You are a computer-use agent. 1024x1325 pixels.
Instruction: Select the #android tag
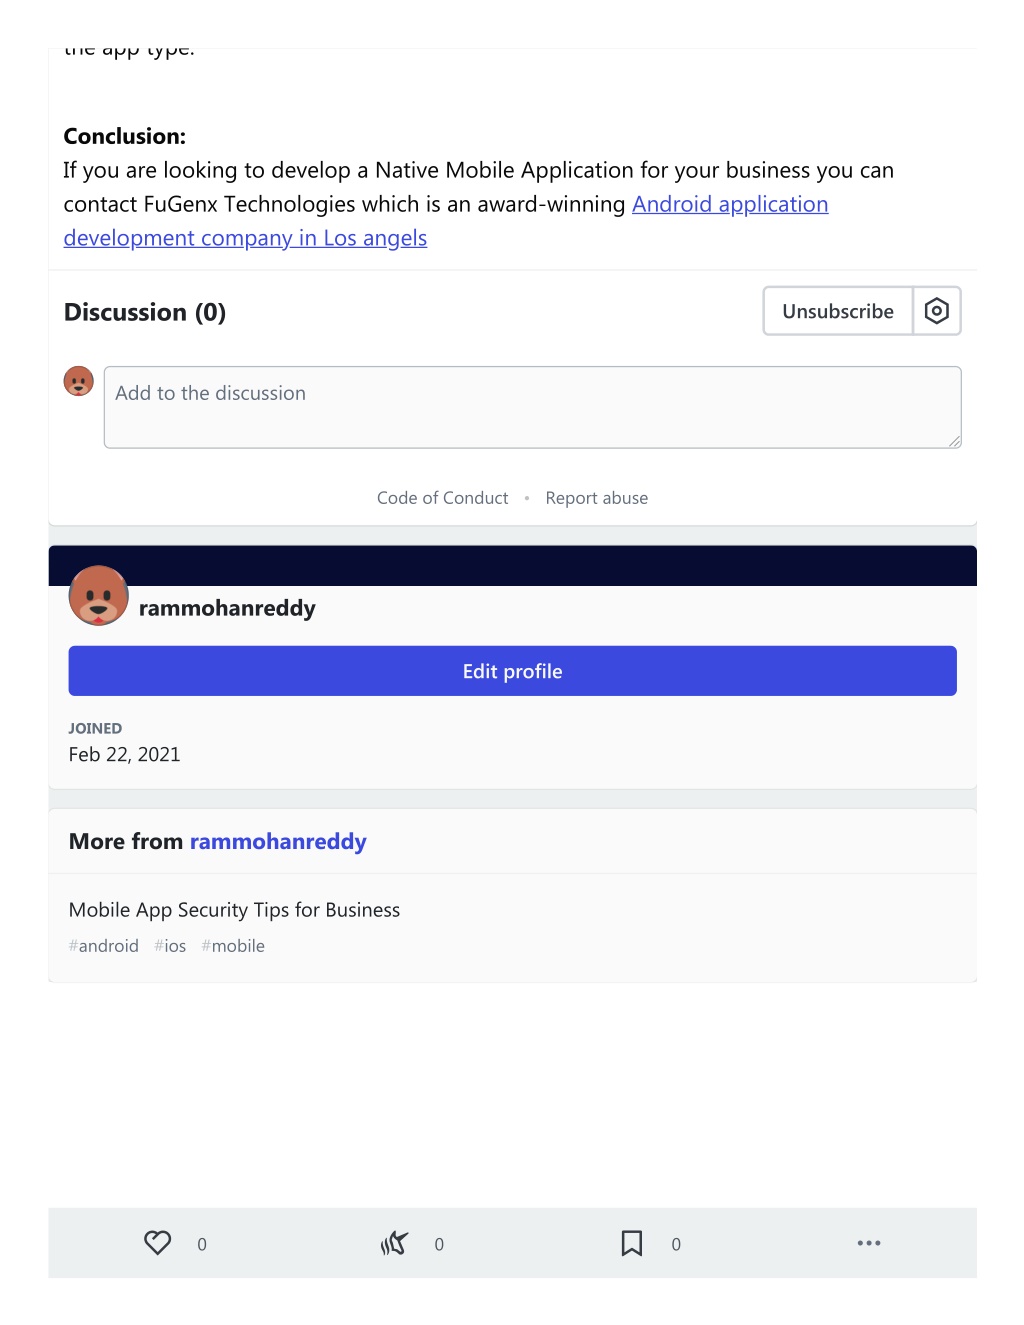click(x=104, y=946)
